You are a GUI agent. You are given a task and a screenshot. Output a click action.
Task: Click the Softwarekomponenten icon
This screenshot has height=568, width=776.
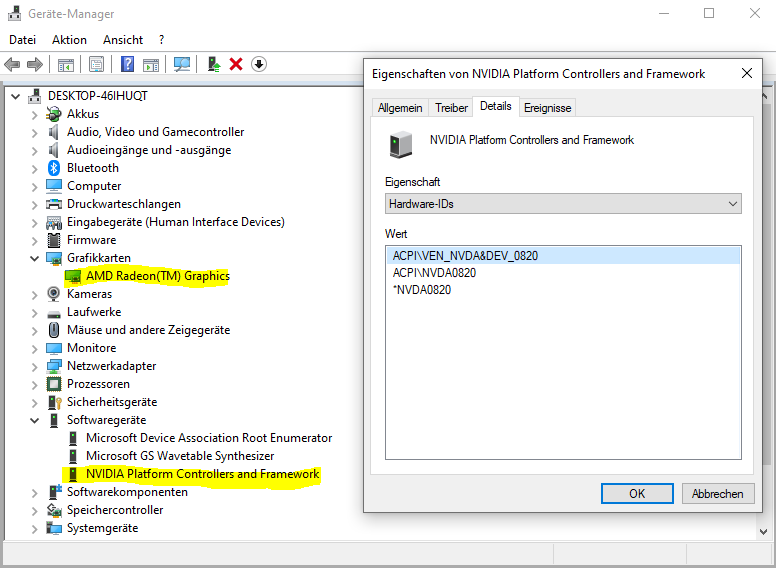coord(54,492)
